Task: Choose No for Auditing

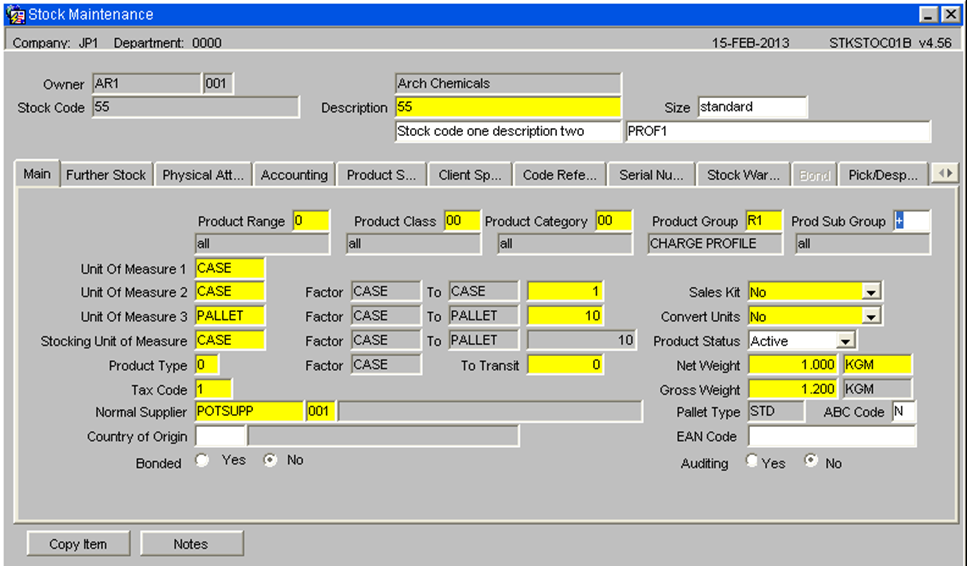Action: [x=811, y=461]
